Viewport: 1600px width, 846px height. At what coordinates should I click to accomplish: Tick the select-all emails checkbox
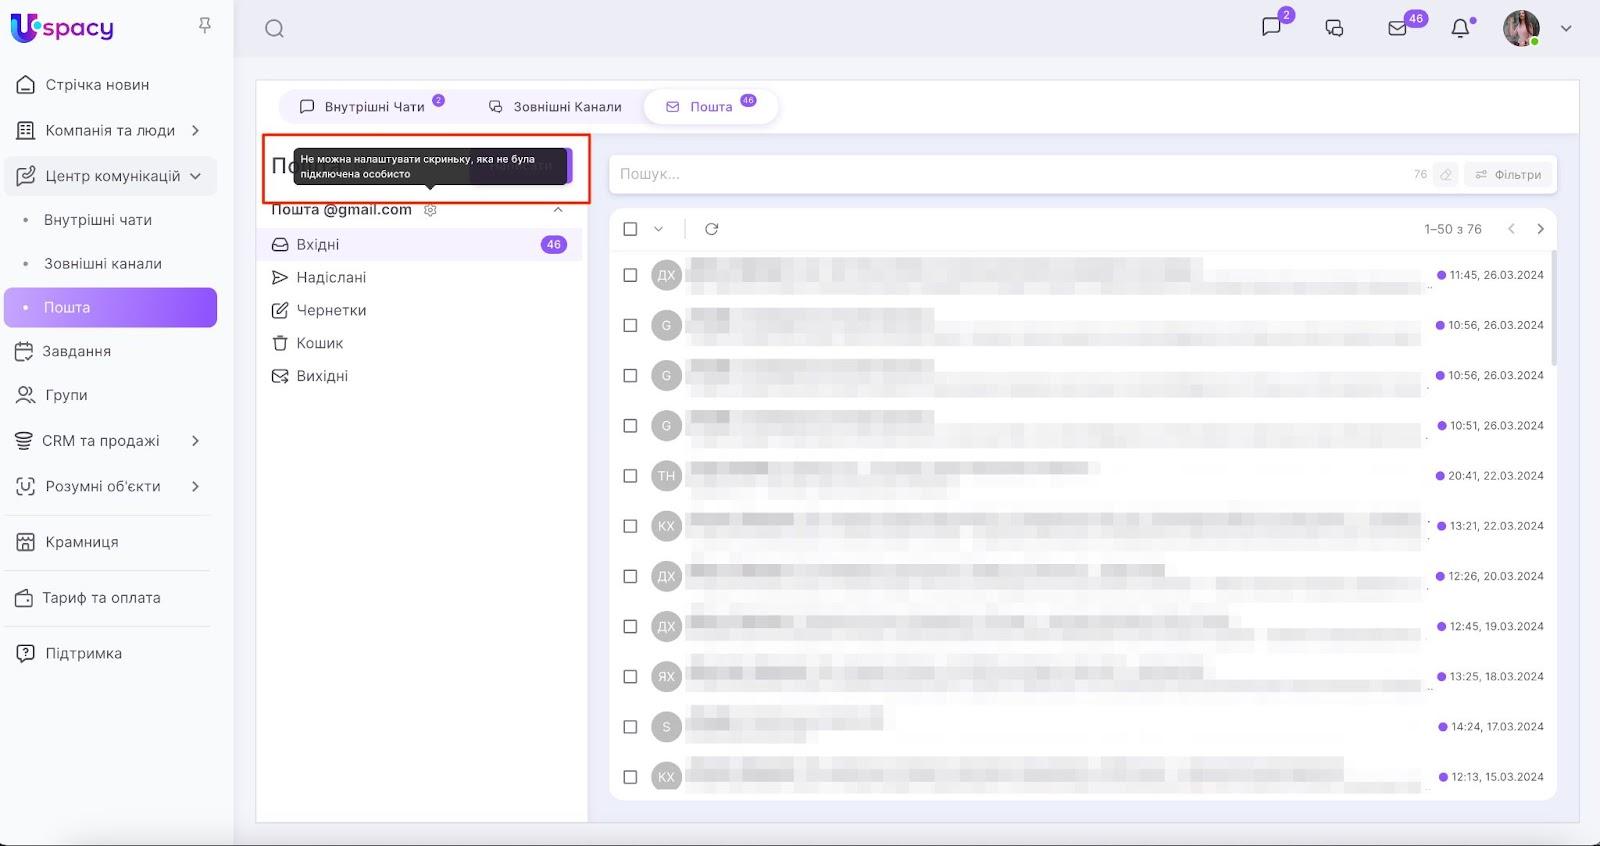630,229
